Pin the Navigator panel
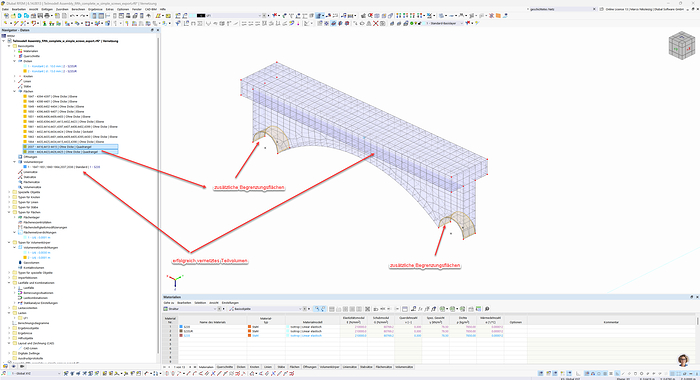The image size is (700, 380). pyautogui.click(x=152, y=30)
